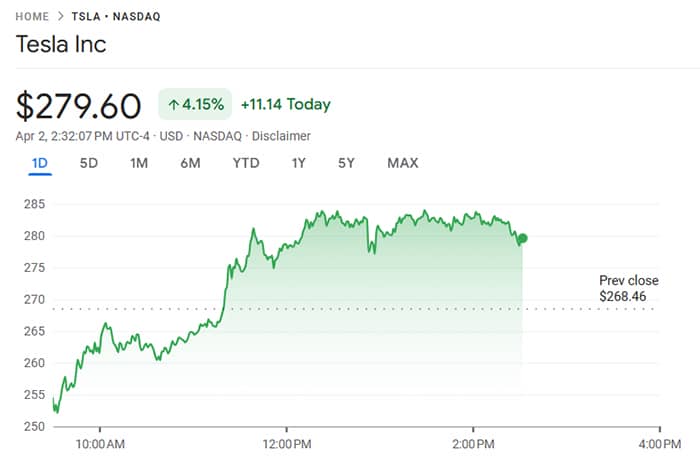Click the 12:00 PM time axis label
700x466 pixels.
point(285,443)
